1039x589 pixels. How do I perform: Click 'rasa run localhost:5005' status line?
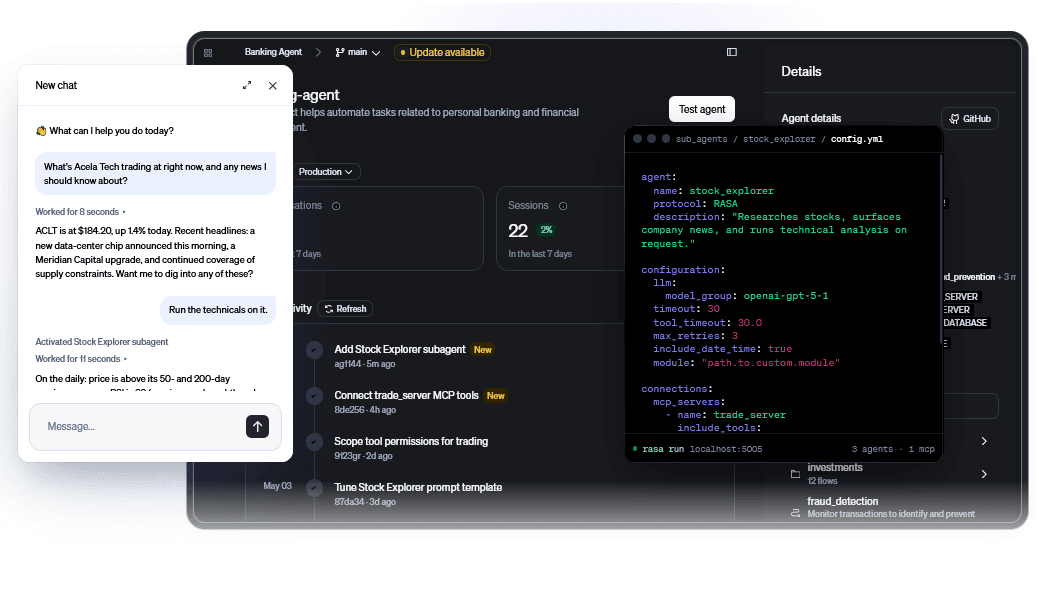tap(698, 449)
